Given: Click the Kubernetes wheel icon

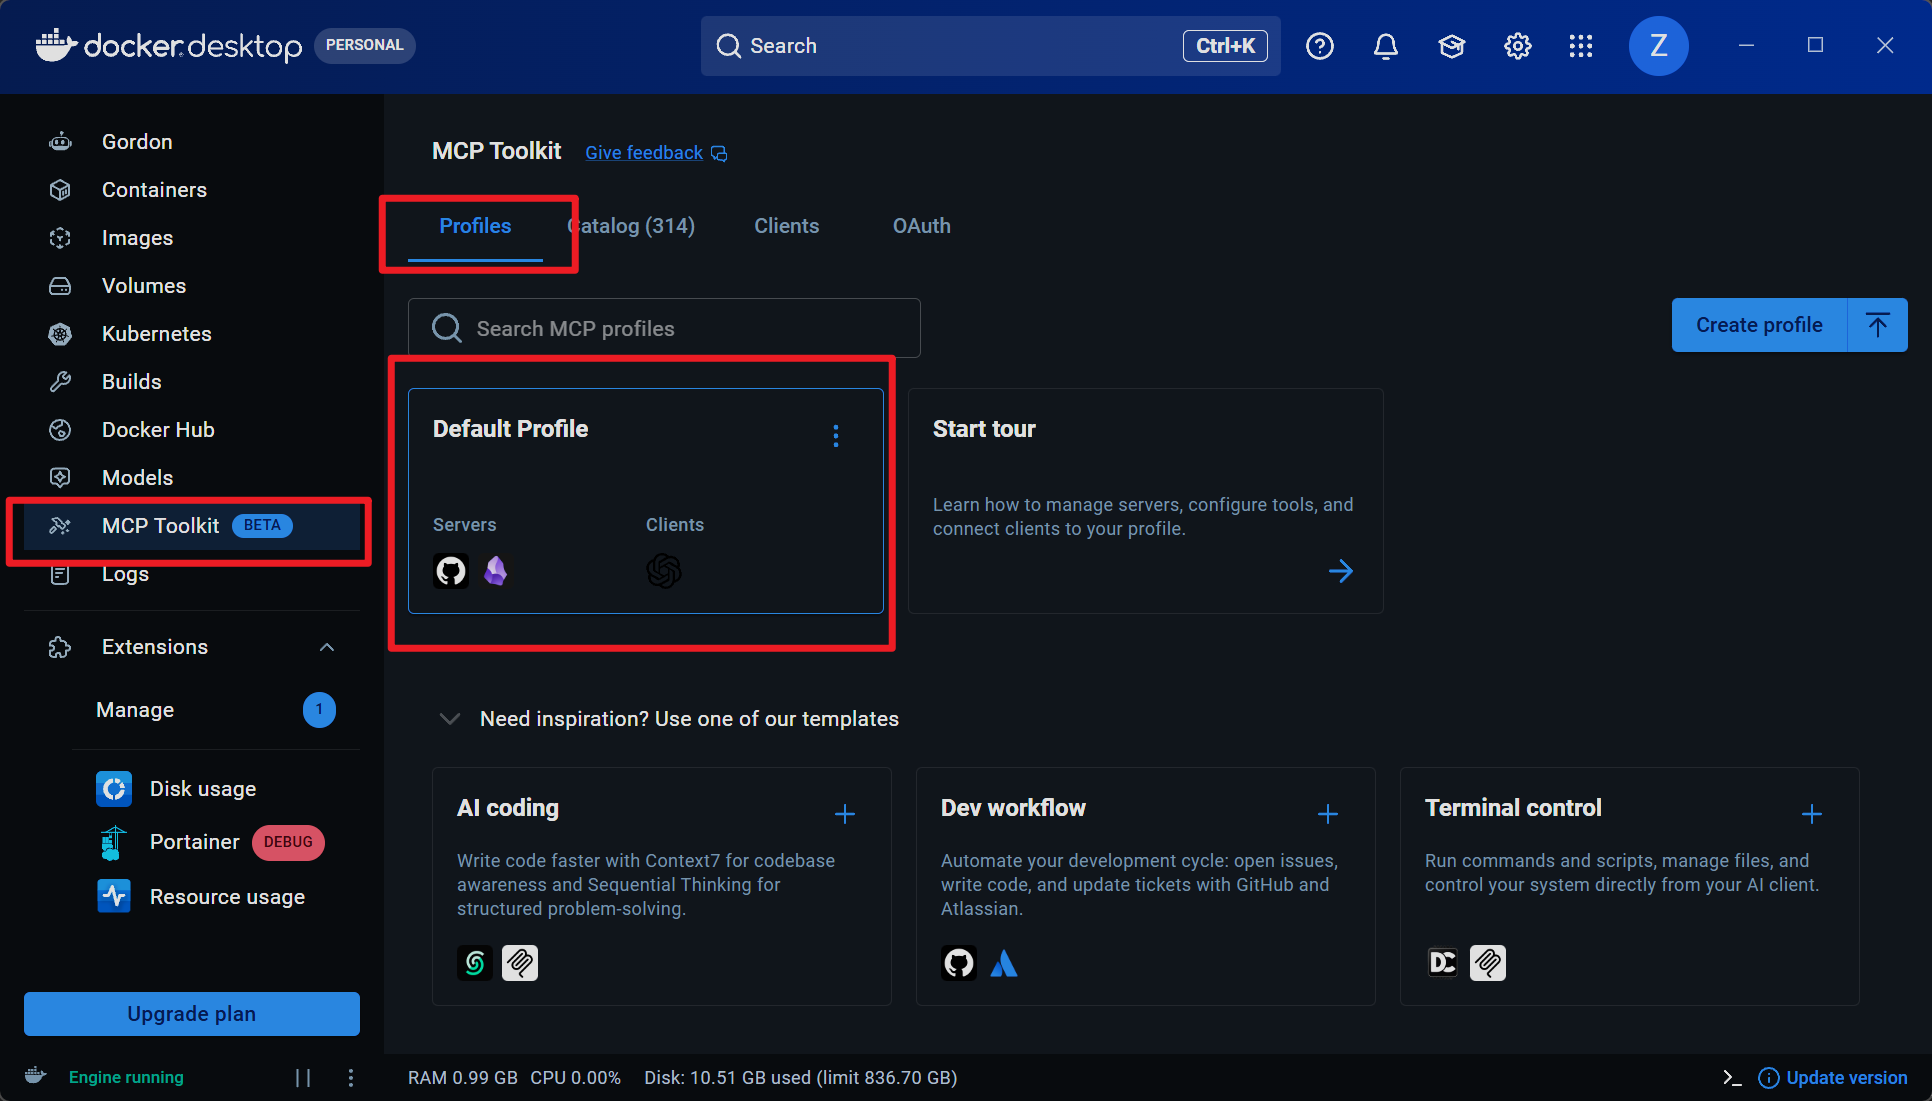Looking at the screenshot, I should (x=60, y=334).
